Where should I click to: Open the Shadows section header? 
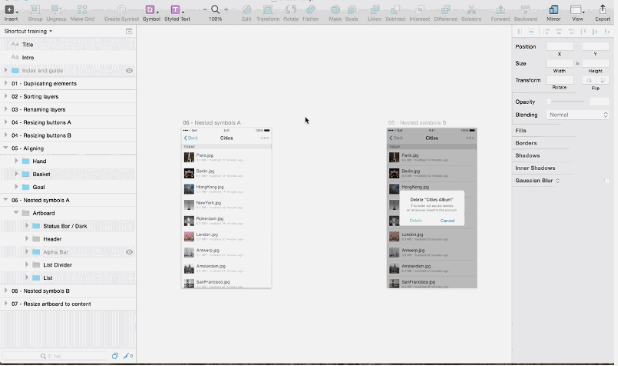pyautogui.click(x=527, y=156)
